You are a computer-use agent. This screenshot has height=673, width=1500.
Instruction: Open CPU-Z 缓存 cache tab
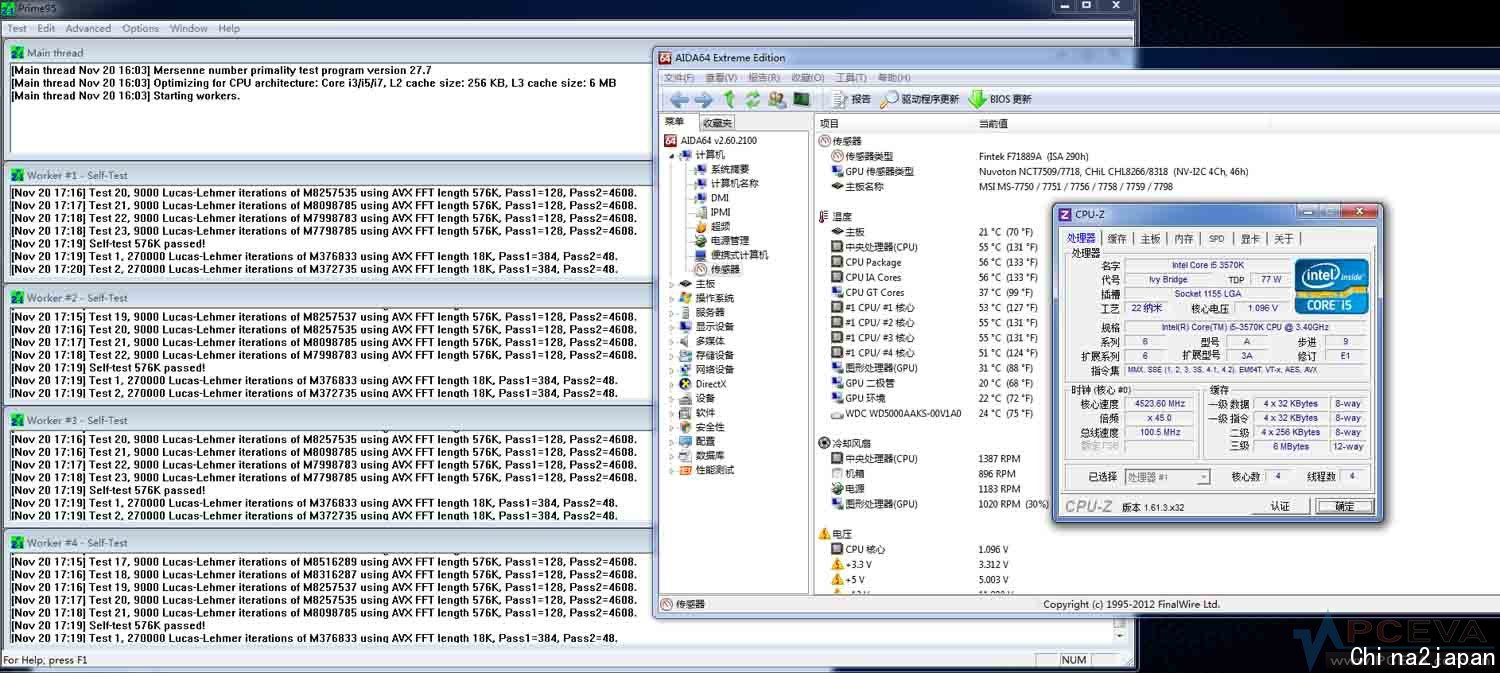[x=1117, y=238]
